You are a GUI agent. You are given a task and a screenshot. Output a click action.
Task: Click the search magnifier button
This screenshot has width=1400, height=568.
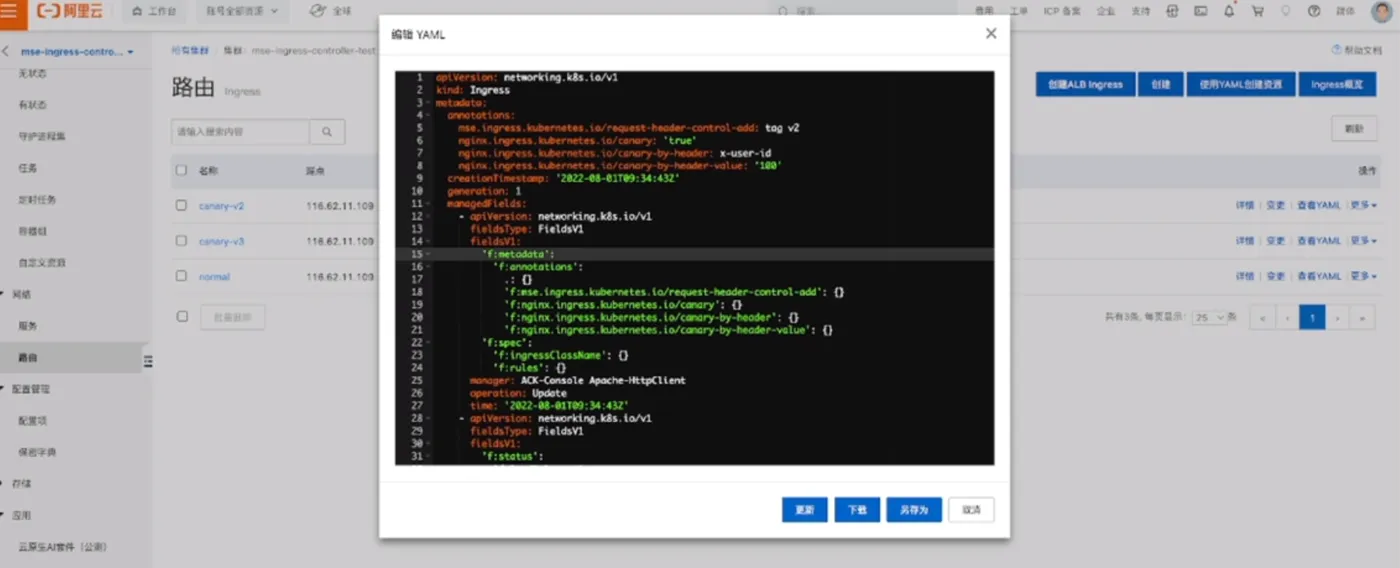327,131
